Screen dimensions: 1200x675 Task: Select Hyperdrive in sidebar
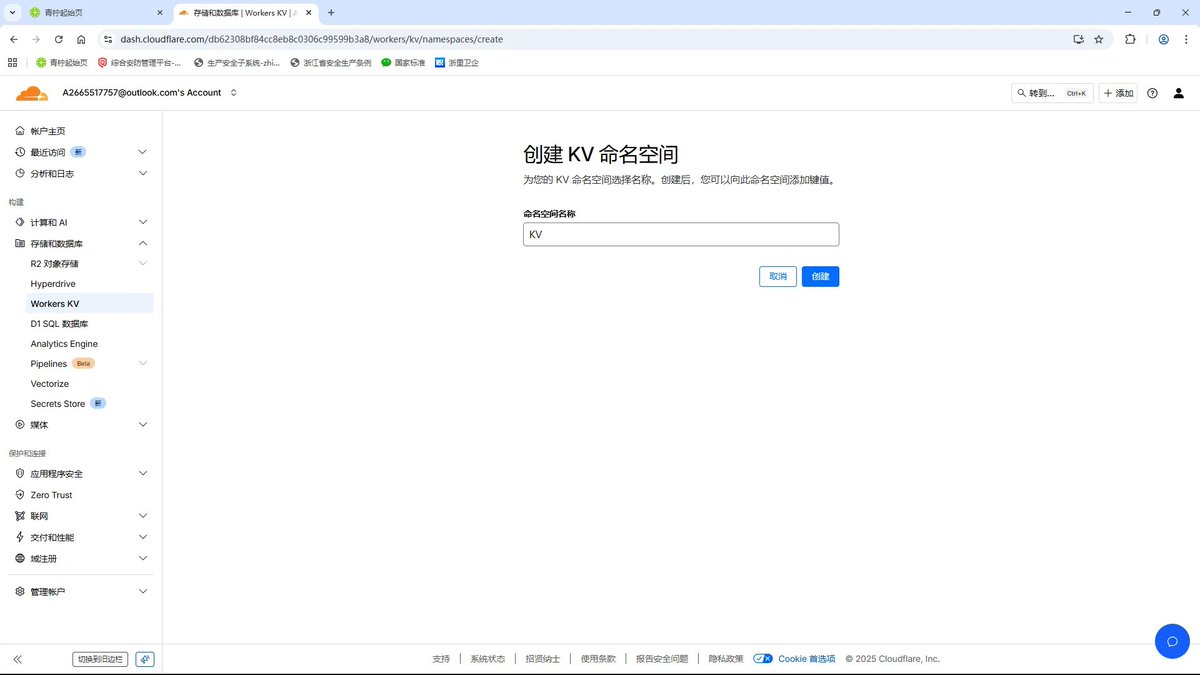coord(53,284)
